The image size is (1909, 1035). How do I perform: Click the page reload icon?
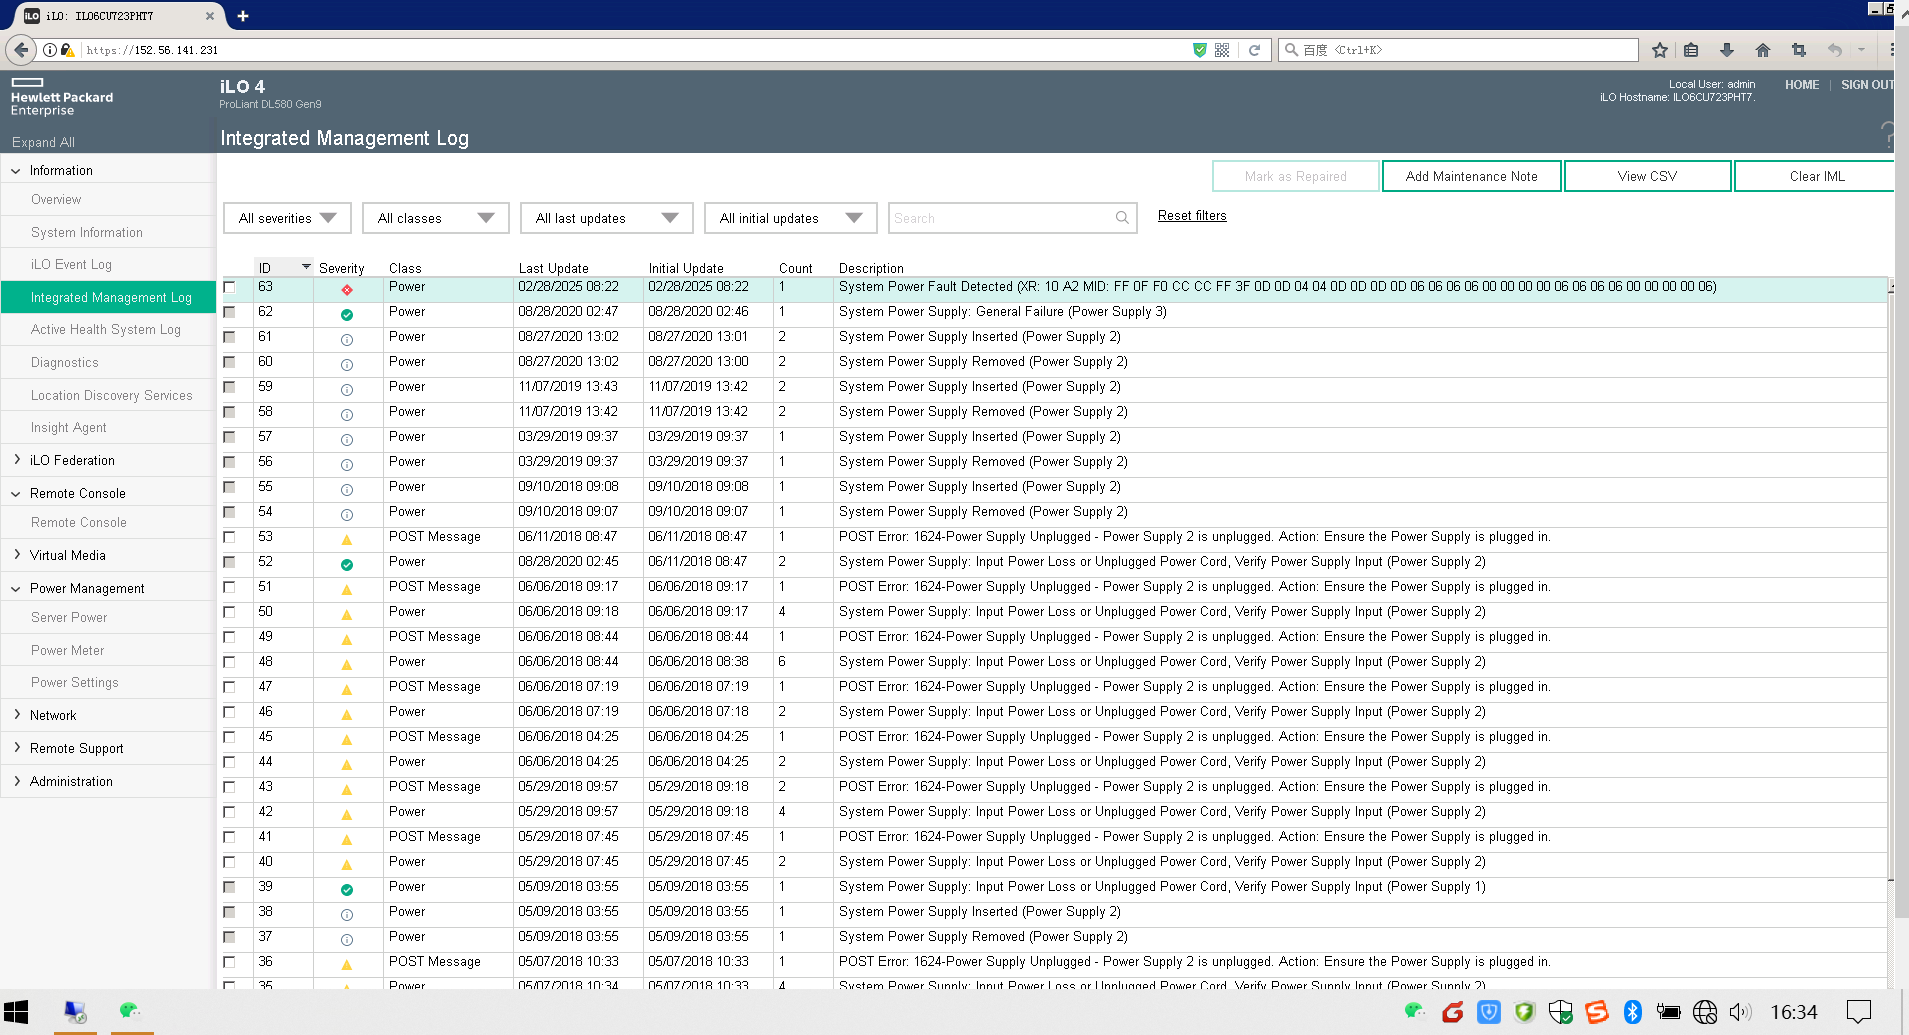[x=1254, y=50]
